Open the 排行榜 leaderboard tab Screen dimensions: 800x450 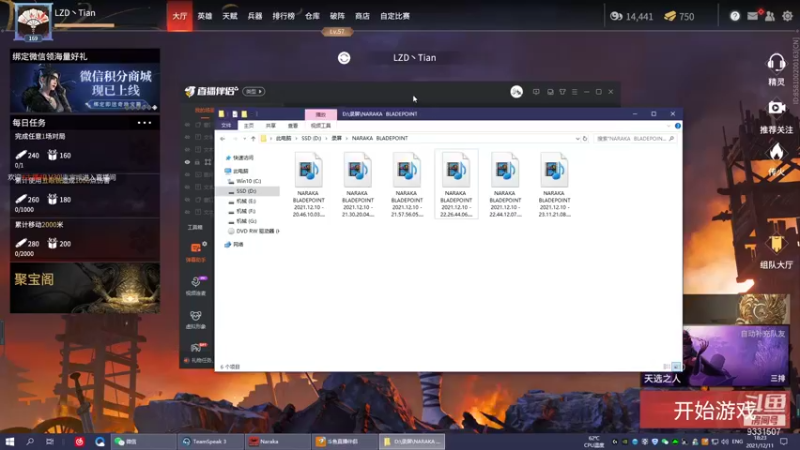[x=284, y=16]
